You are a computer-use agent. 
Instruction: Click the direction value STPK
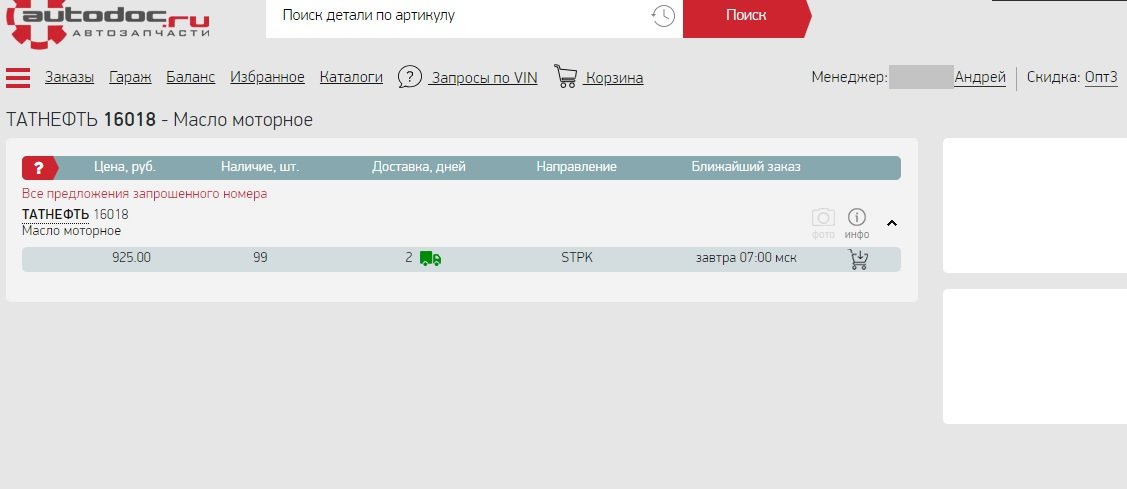(x=577, y=257)
